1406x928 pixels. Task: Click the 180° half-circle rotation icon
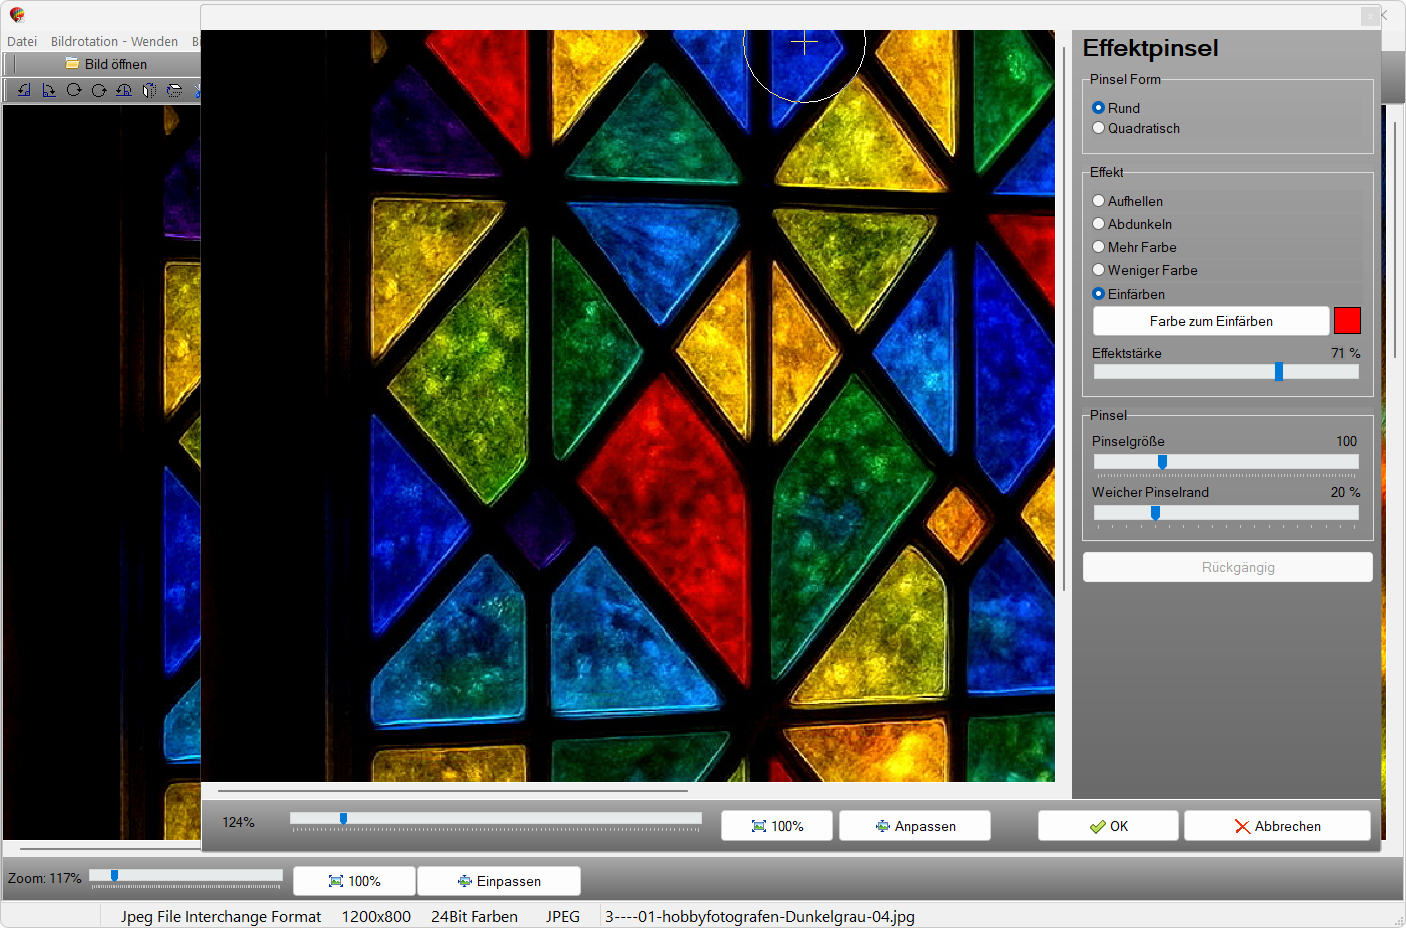[x=124, y=90]
